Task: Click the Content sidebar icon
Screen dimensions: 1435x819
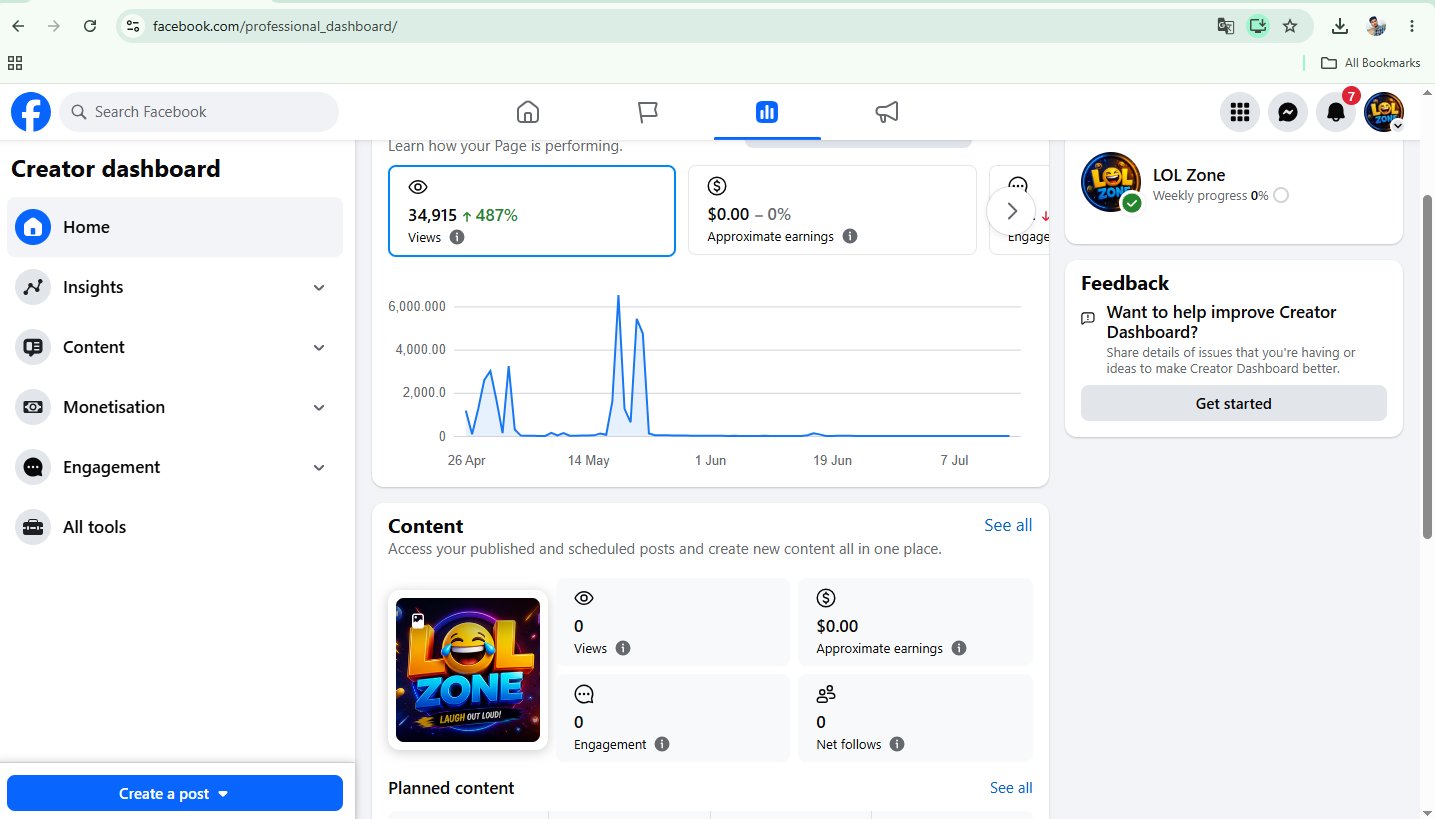Action: (x=33, y=347)
